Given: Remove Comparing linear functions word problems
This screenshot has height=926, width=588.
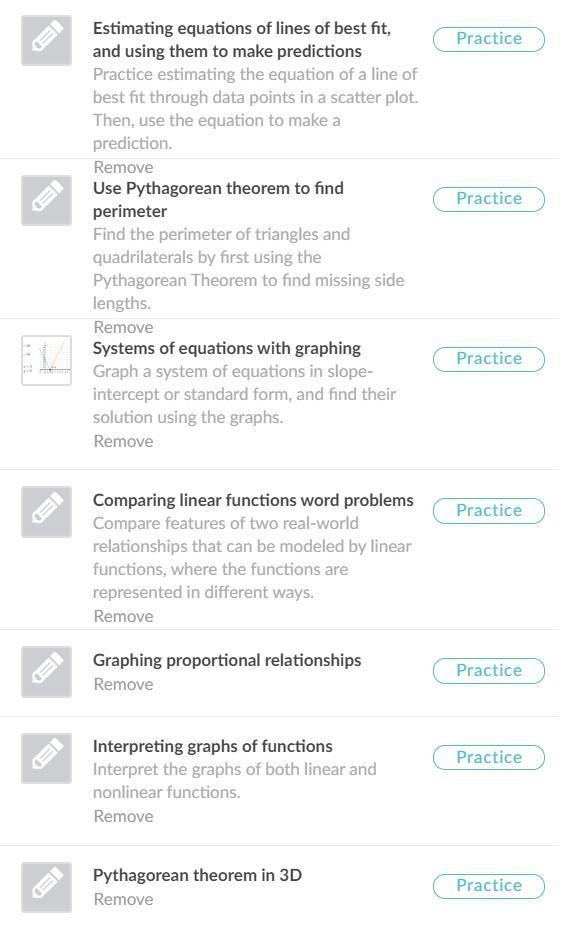Looking at the screenshot, I should coord(123,616).
